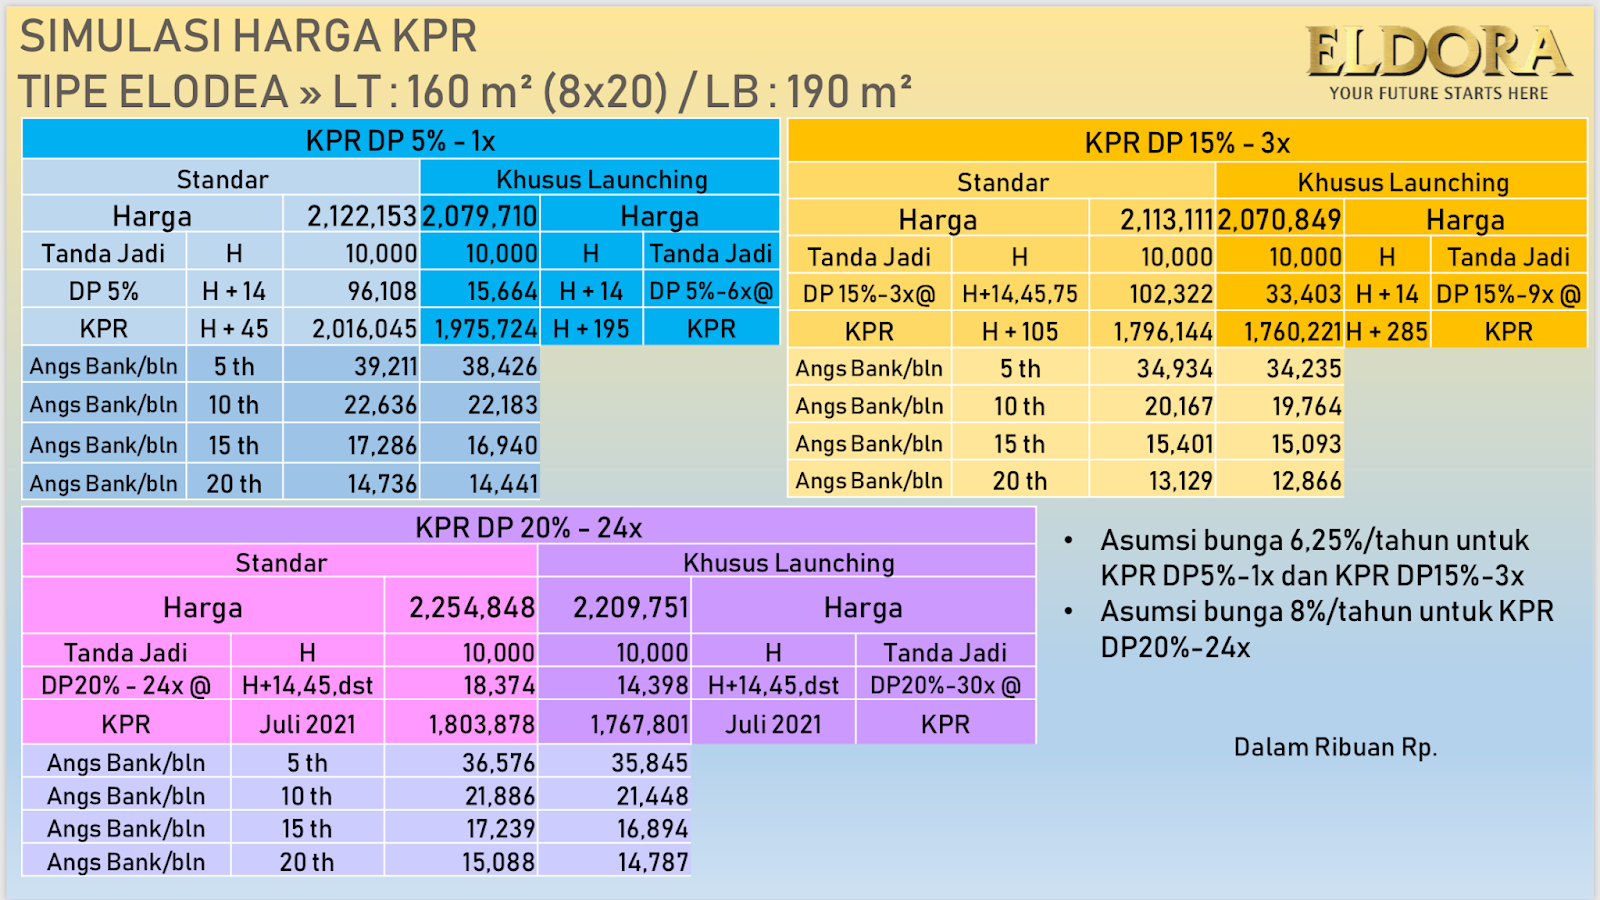Screen dimensions: 1600x900
Task: Select the DP 15%-3x@ cell
Action: tap(866, 293)
